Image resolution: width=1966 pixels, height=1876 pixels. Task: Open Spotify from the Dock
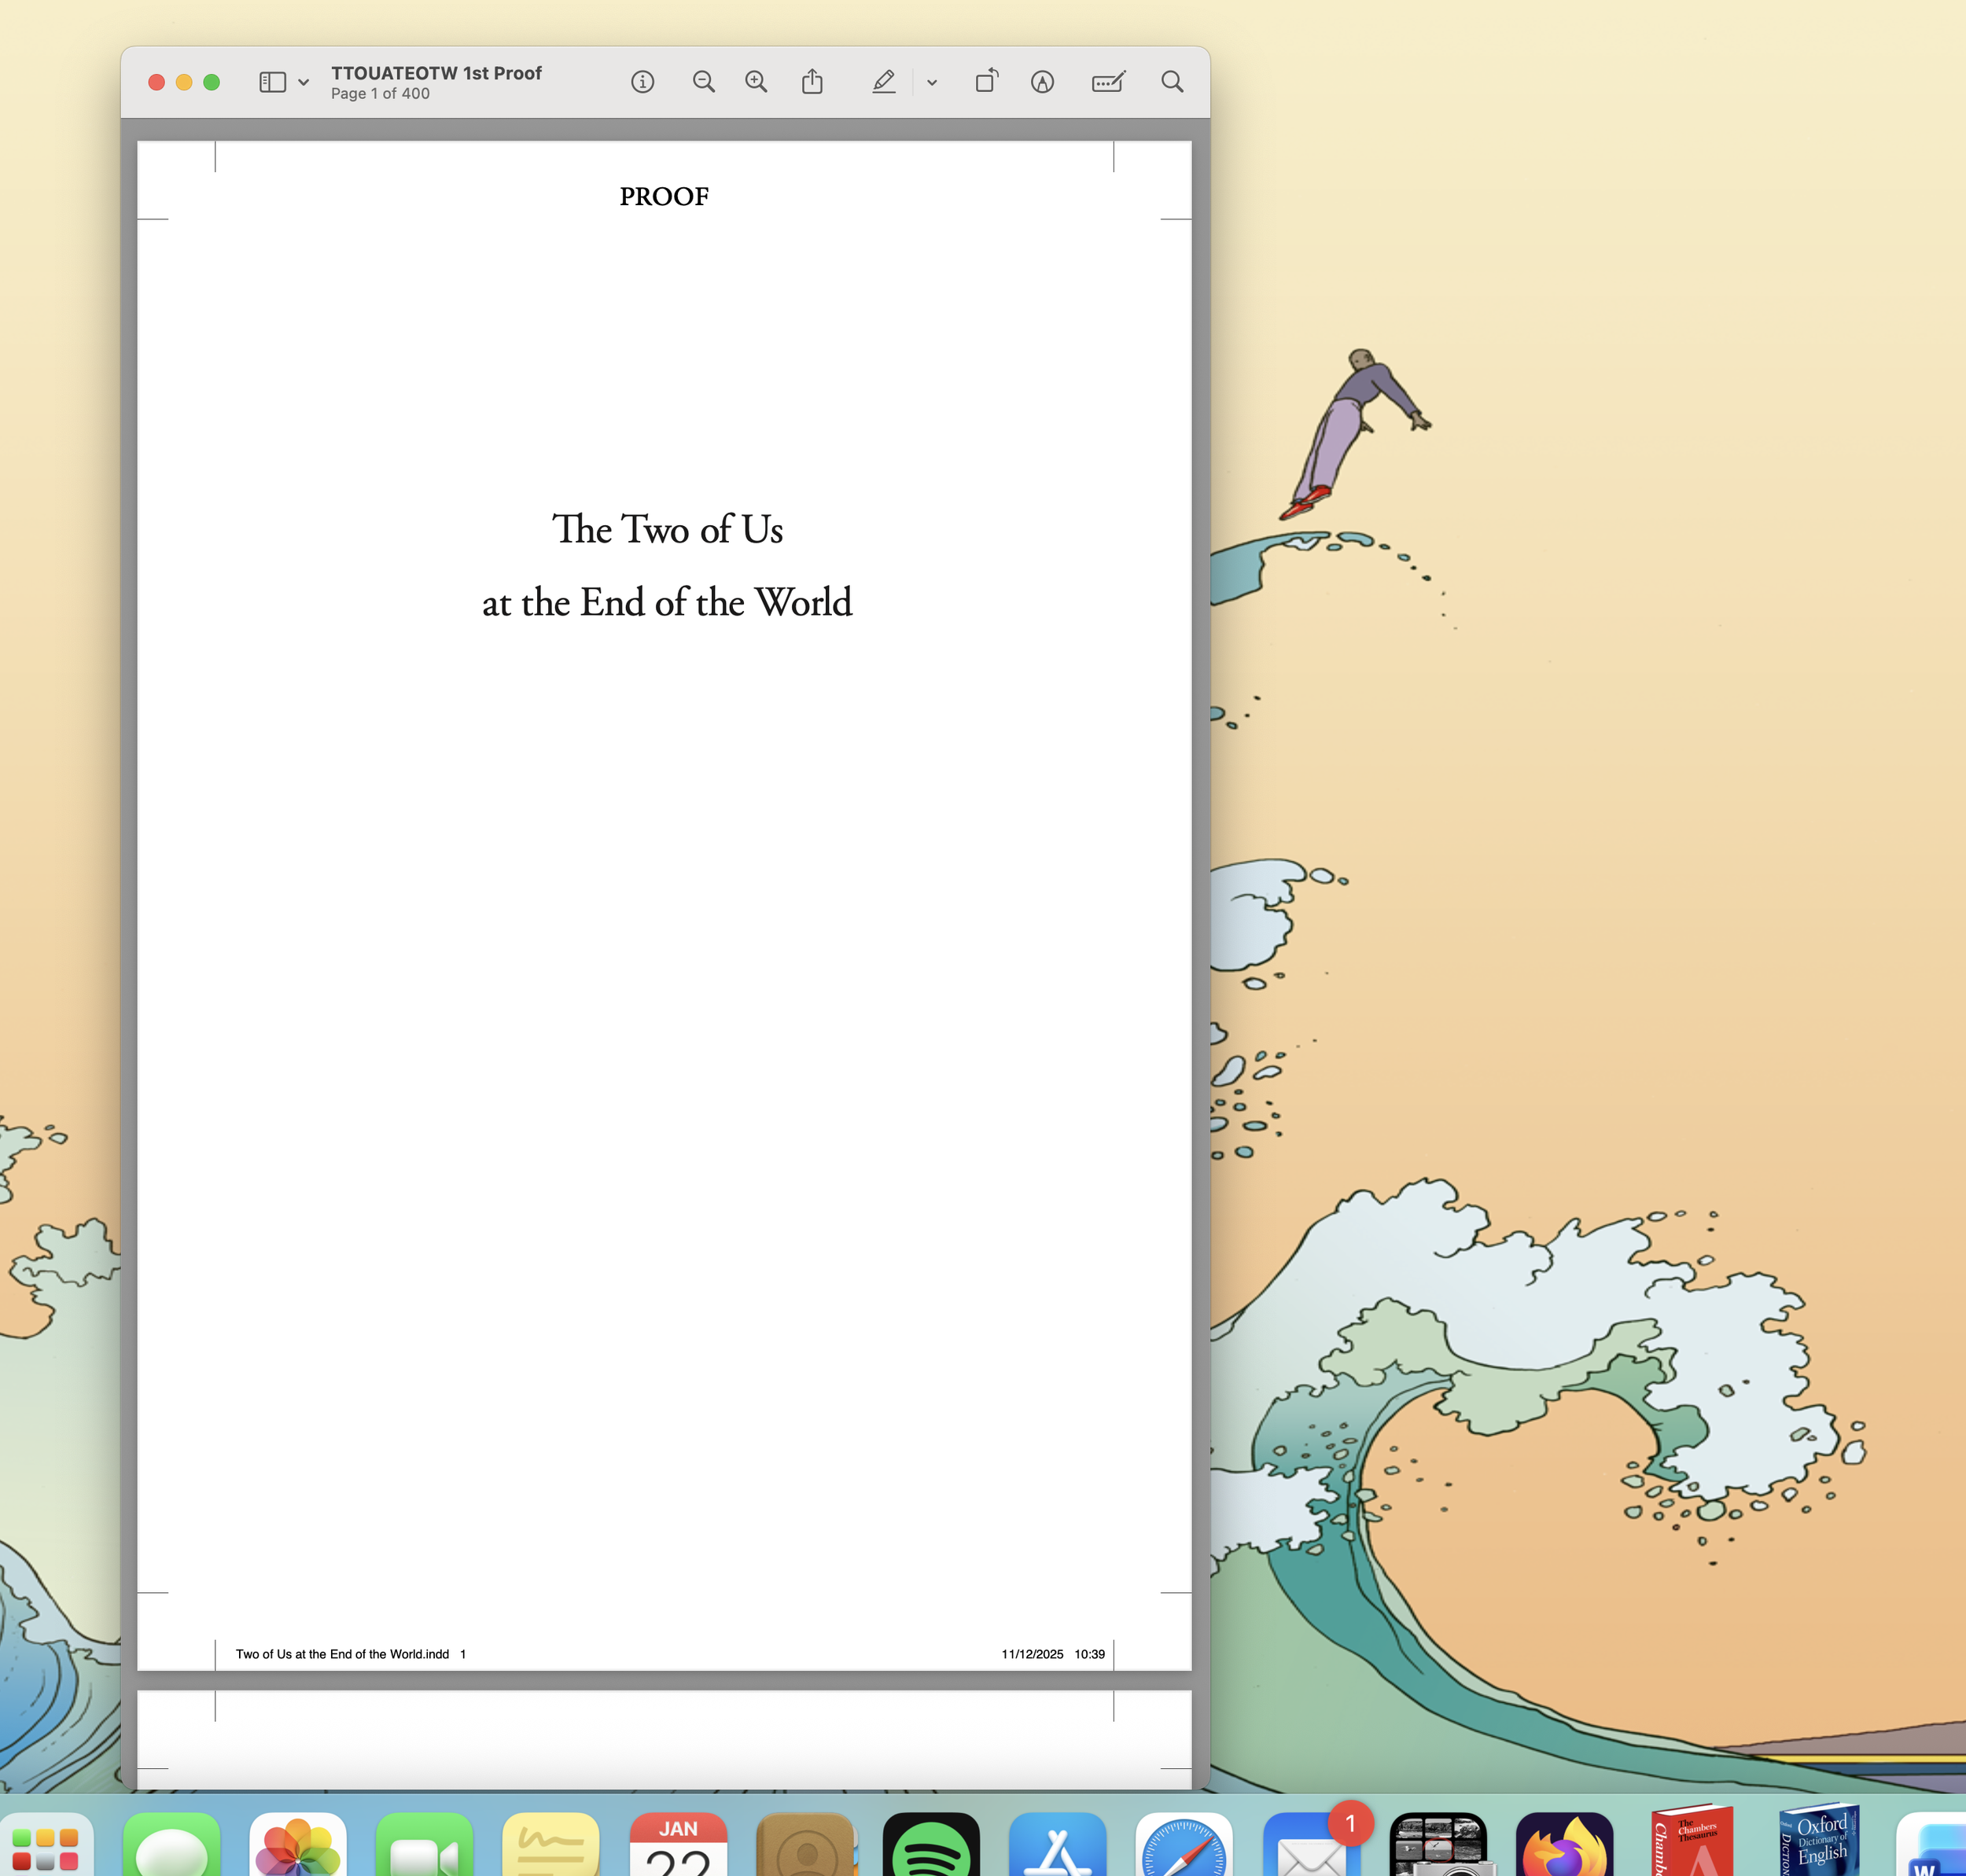pos(930,1846)
